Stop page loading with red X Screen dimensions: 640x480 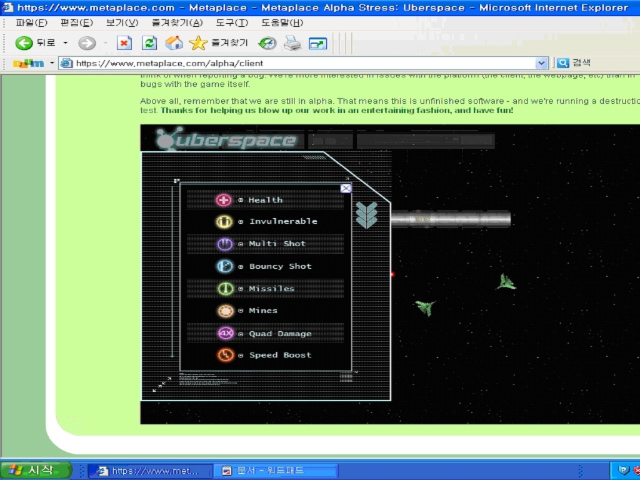tap(124, 43)
